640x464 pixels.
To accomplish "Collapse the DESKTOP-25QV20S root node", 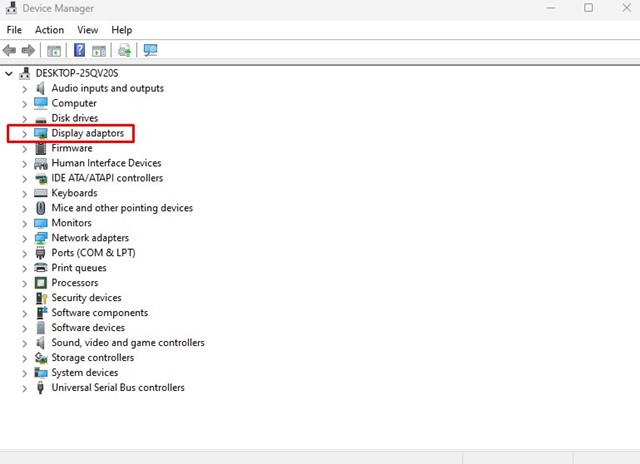I will coord(9,74).
